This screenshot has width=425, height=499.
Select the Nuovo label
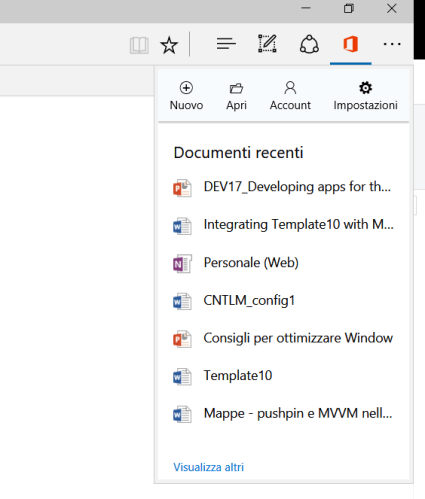tap(186, 105)
